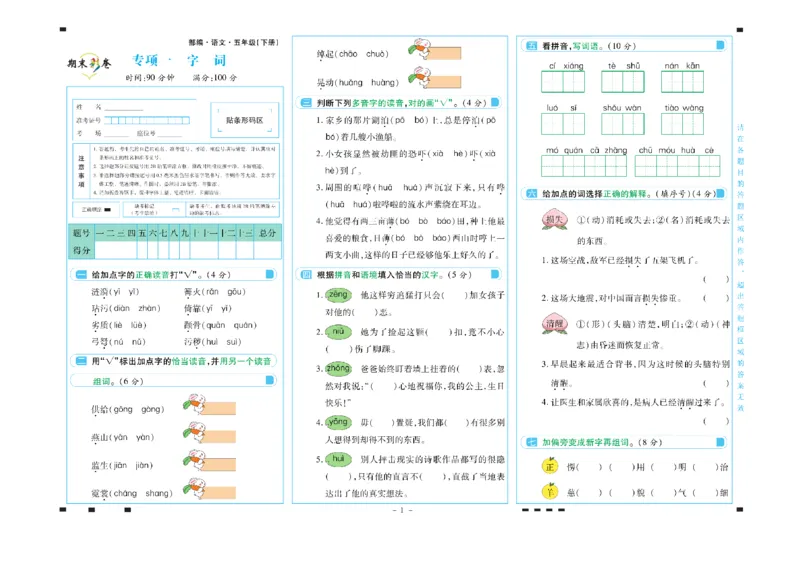Click the rabbit icon beside 监生(jiān jiàn)
The width and height of the screenshot is (800, 566).
click(194, 460)
